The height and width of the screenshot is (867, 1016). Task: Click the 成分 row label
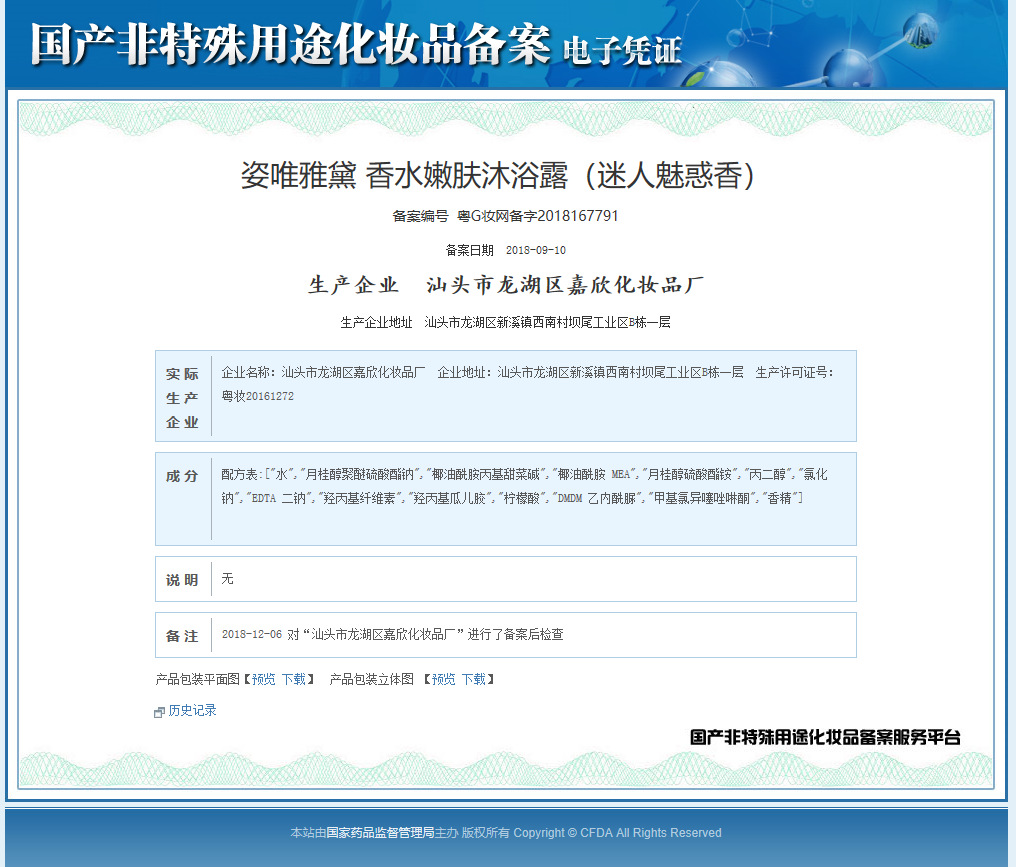182,476
